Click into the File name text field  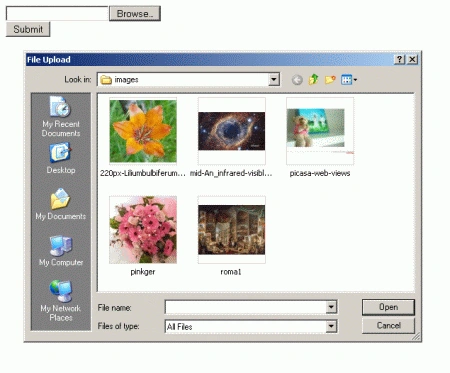(x=246, y=307)
